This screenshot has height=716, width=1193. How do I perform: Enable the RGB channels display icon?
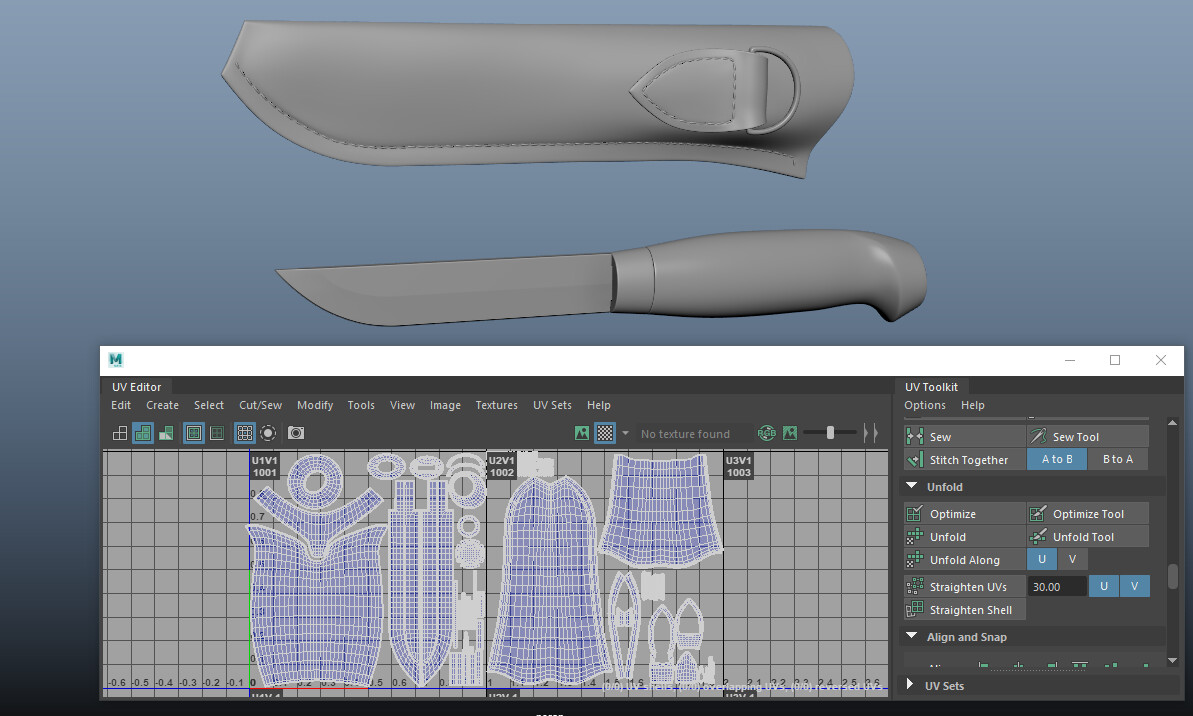[x=767, y=433]
